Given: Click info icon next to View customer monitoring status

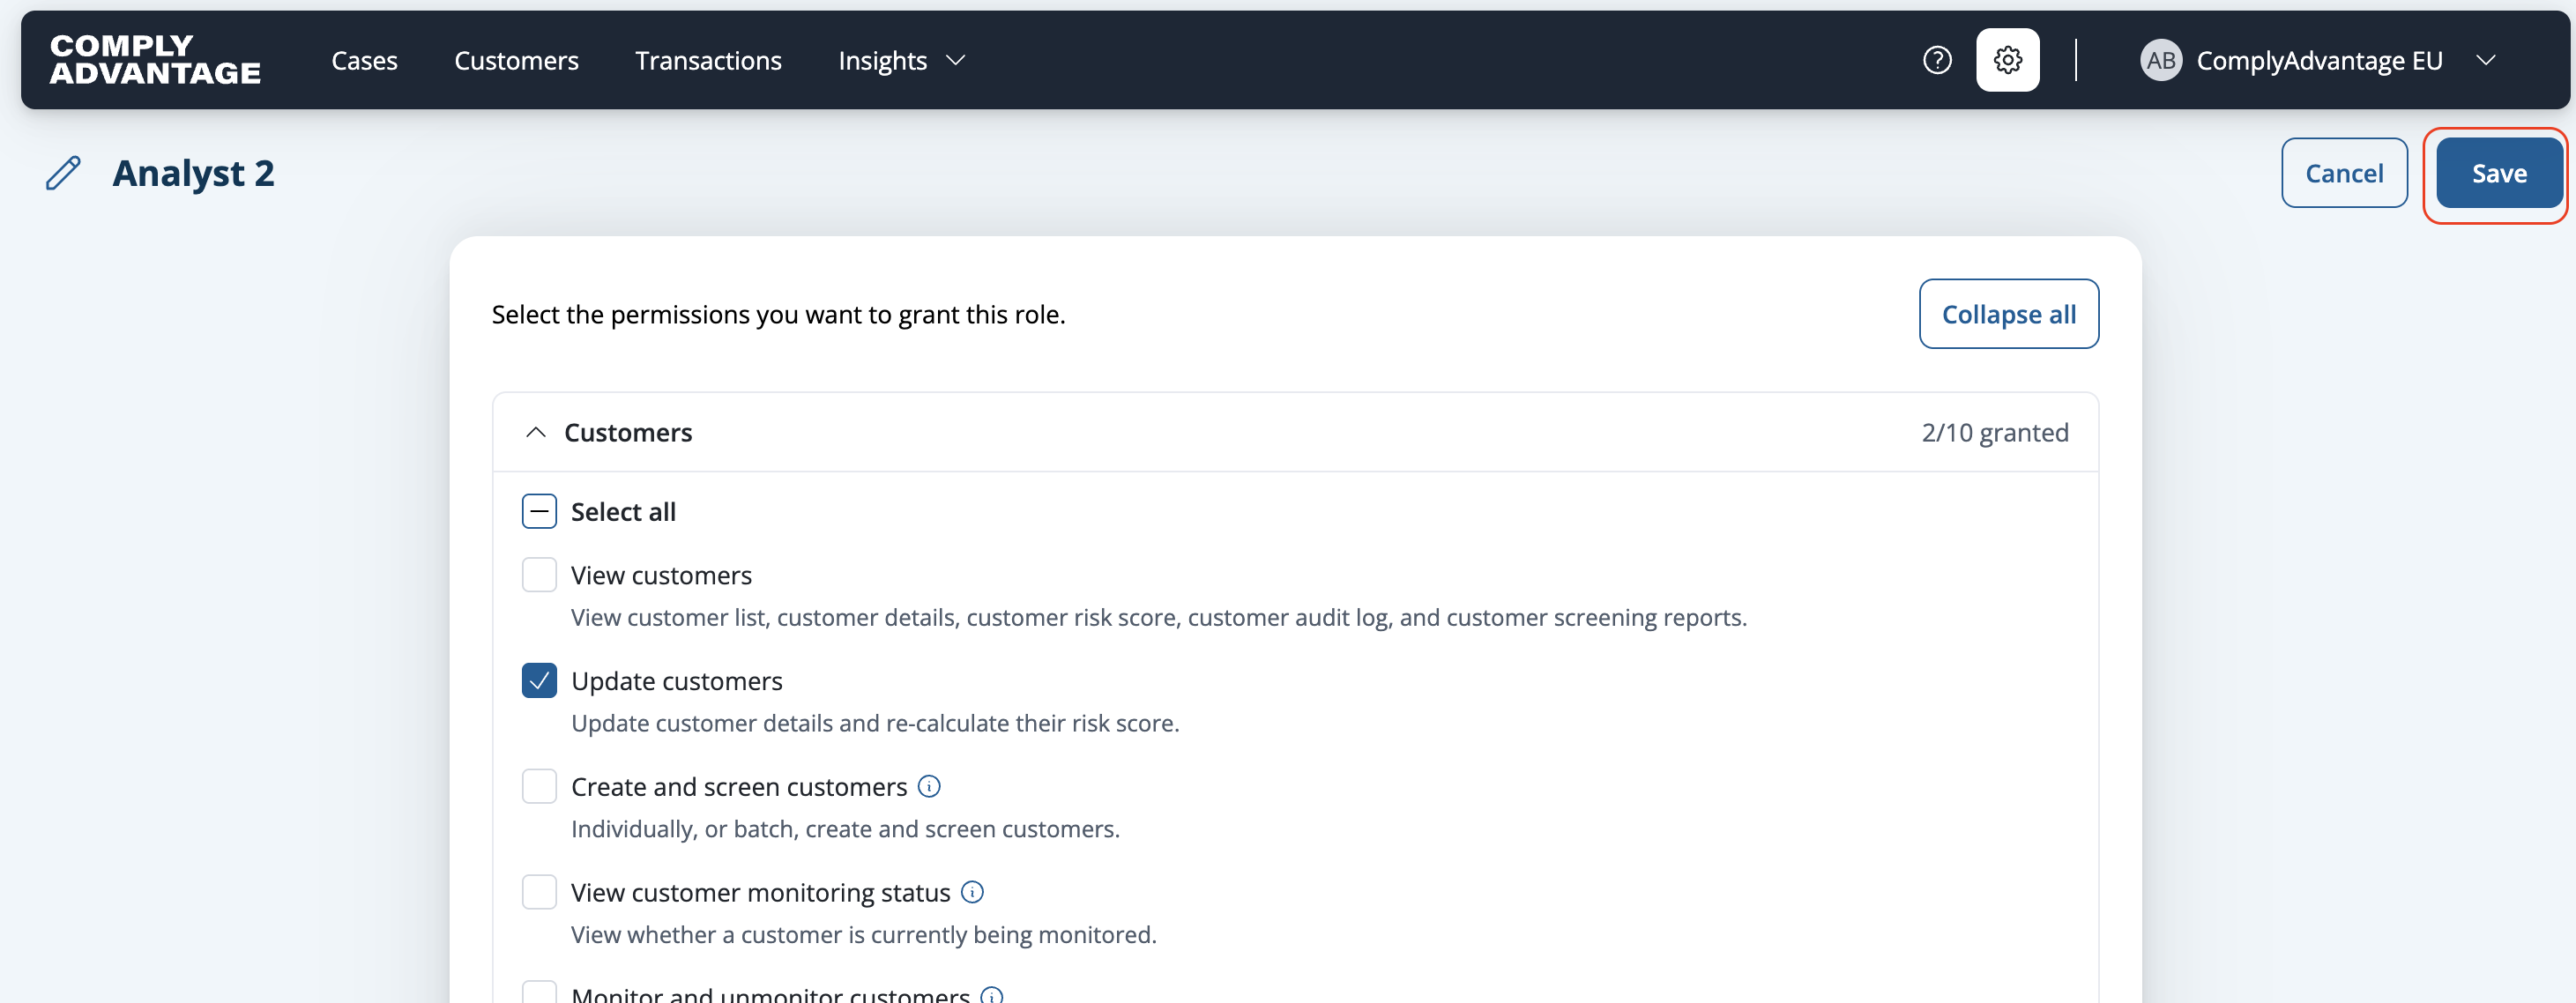Looking at the screenshot, I should click(972, 892).
